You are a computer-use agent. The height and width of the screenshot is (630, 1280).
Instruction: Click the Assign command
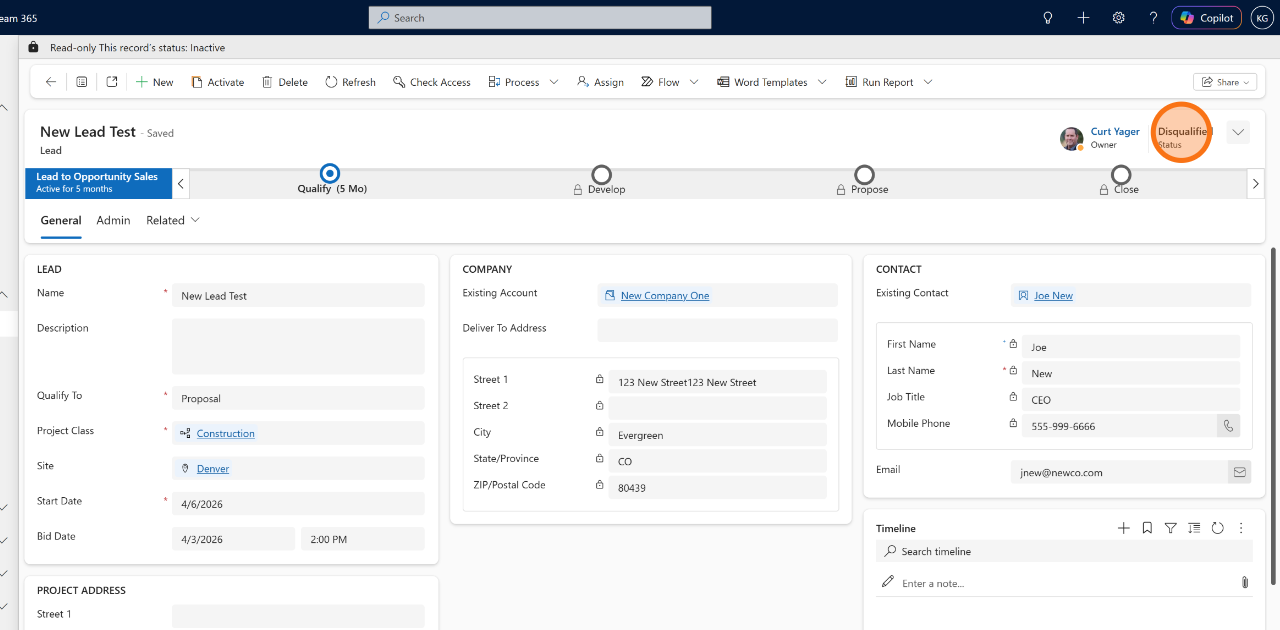point(600,82)
